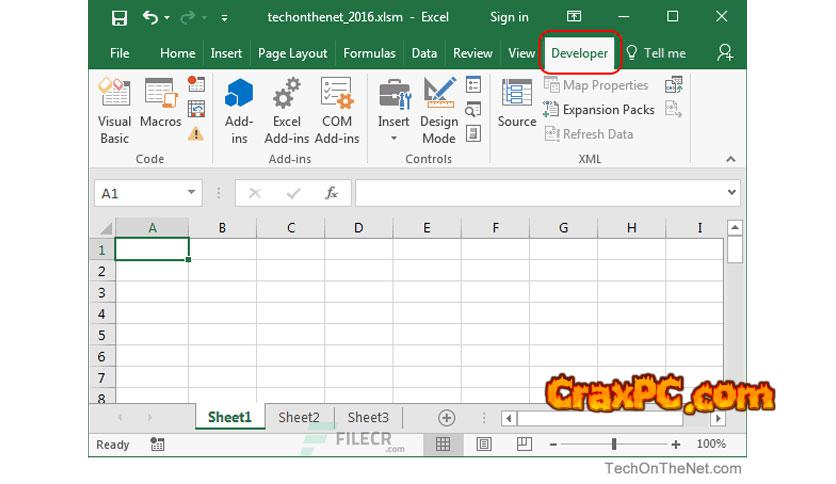Expand the Insert controls dropdown
The image size is (836, 484).
[394, 139]
